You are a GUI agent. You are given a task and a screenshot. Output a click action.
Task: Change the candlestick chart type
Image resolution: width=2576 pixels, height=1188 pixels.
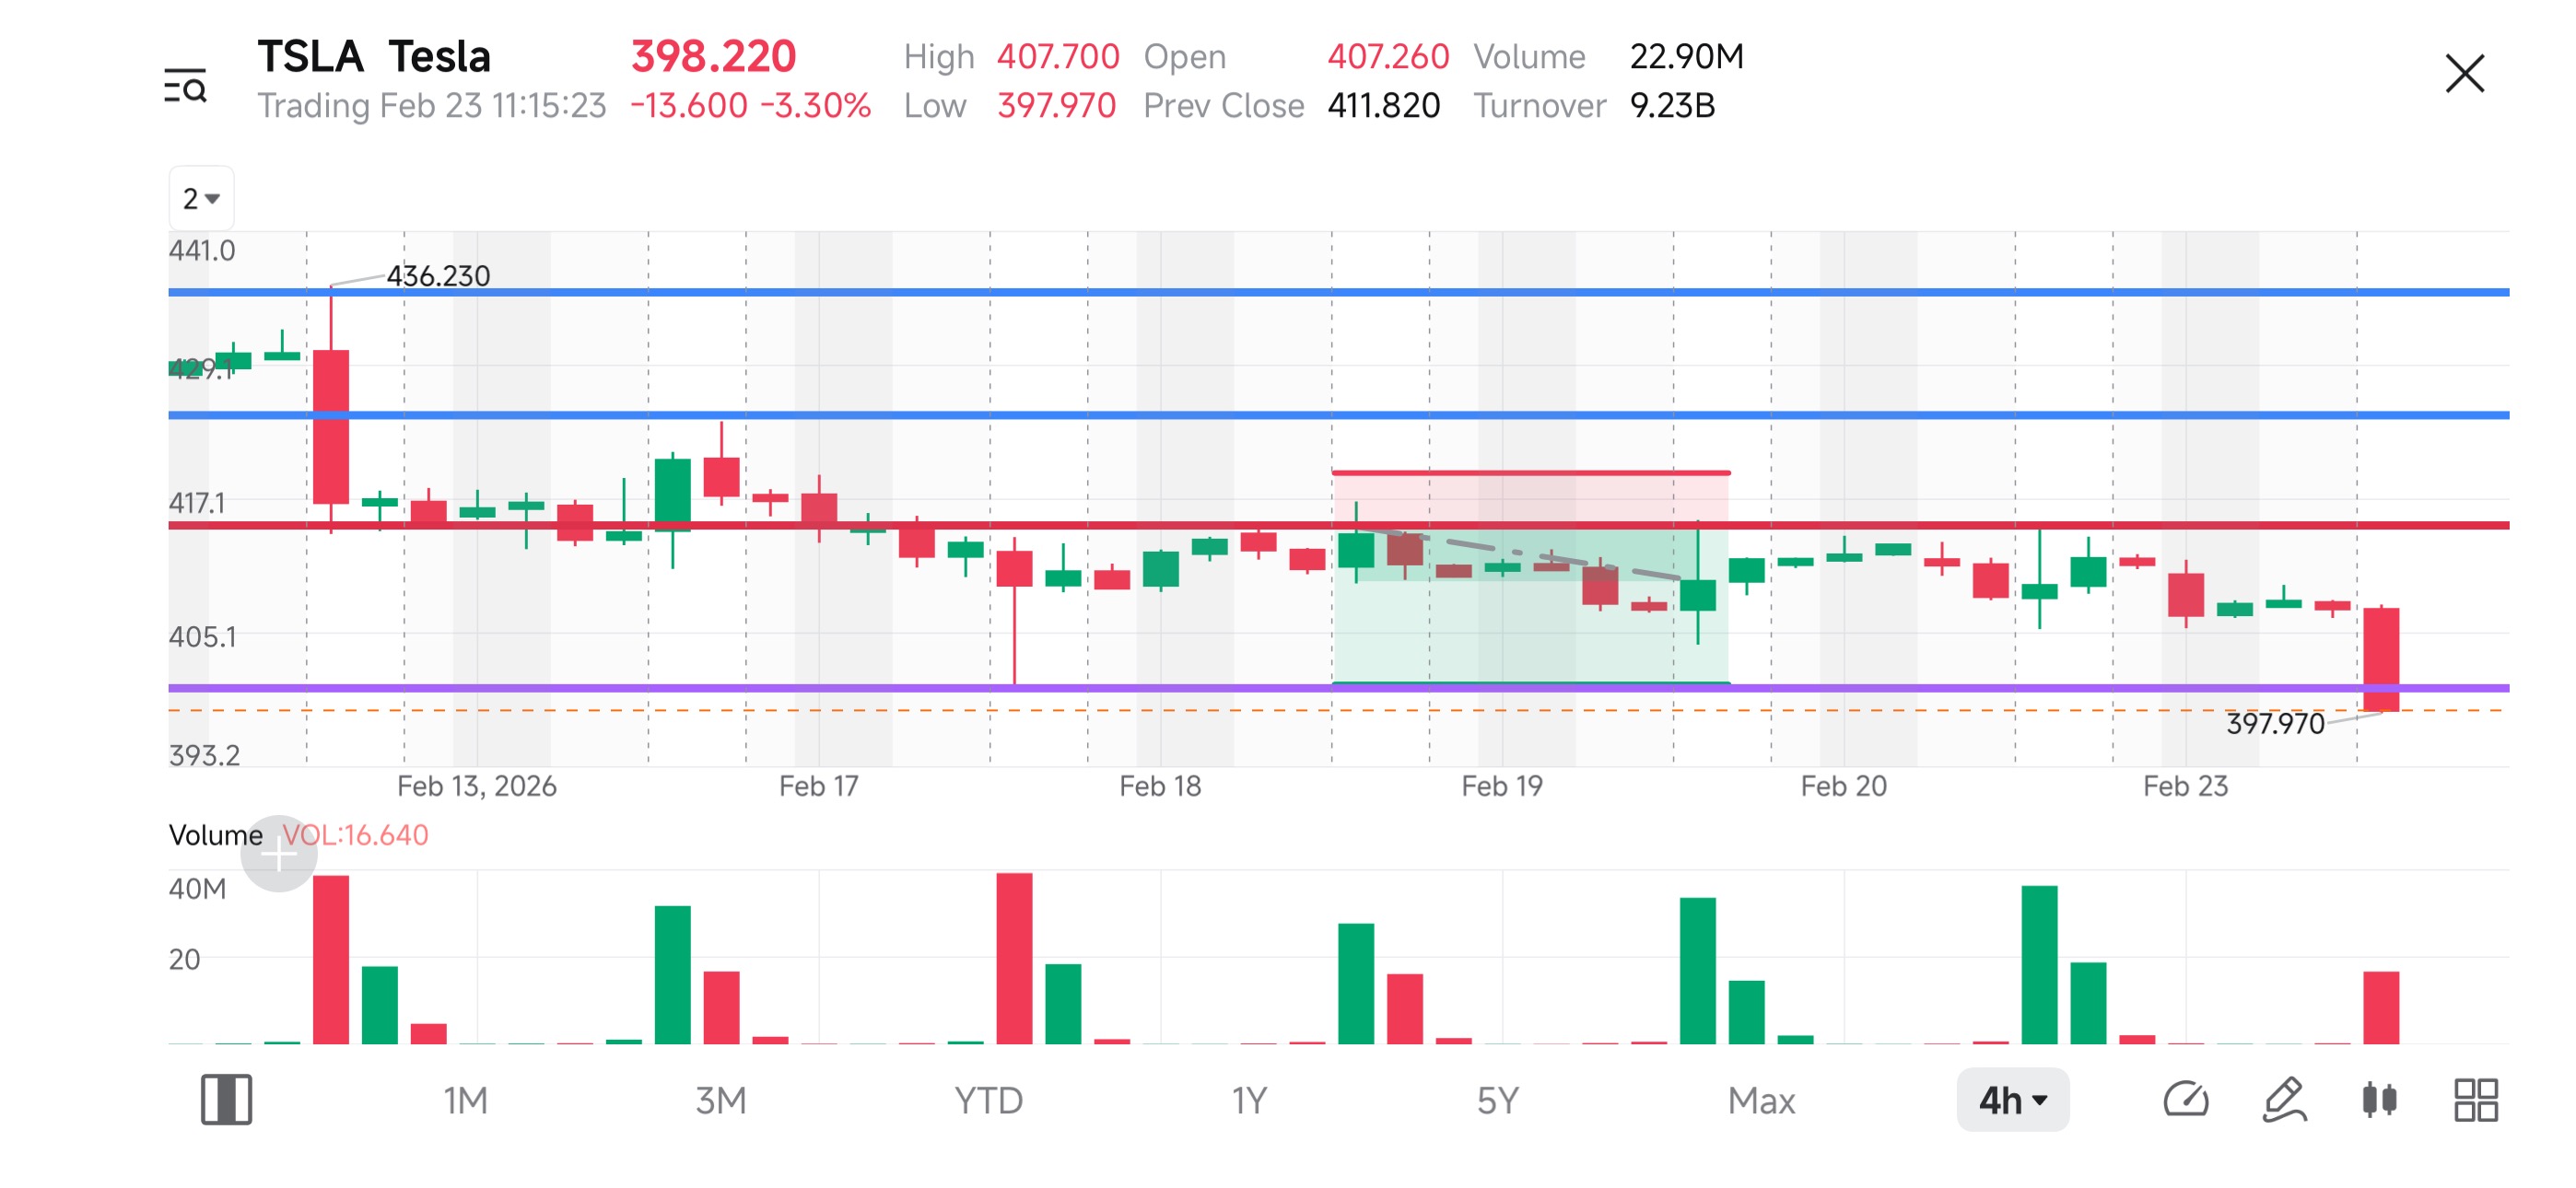pos(2379,1099)
